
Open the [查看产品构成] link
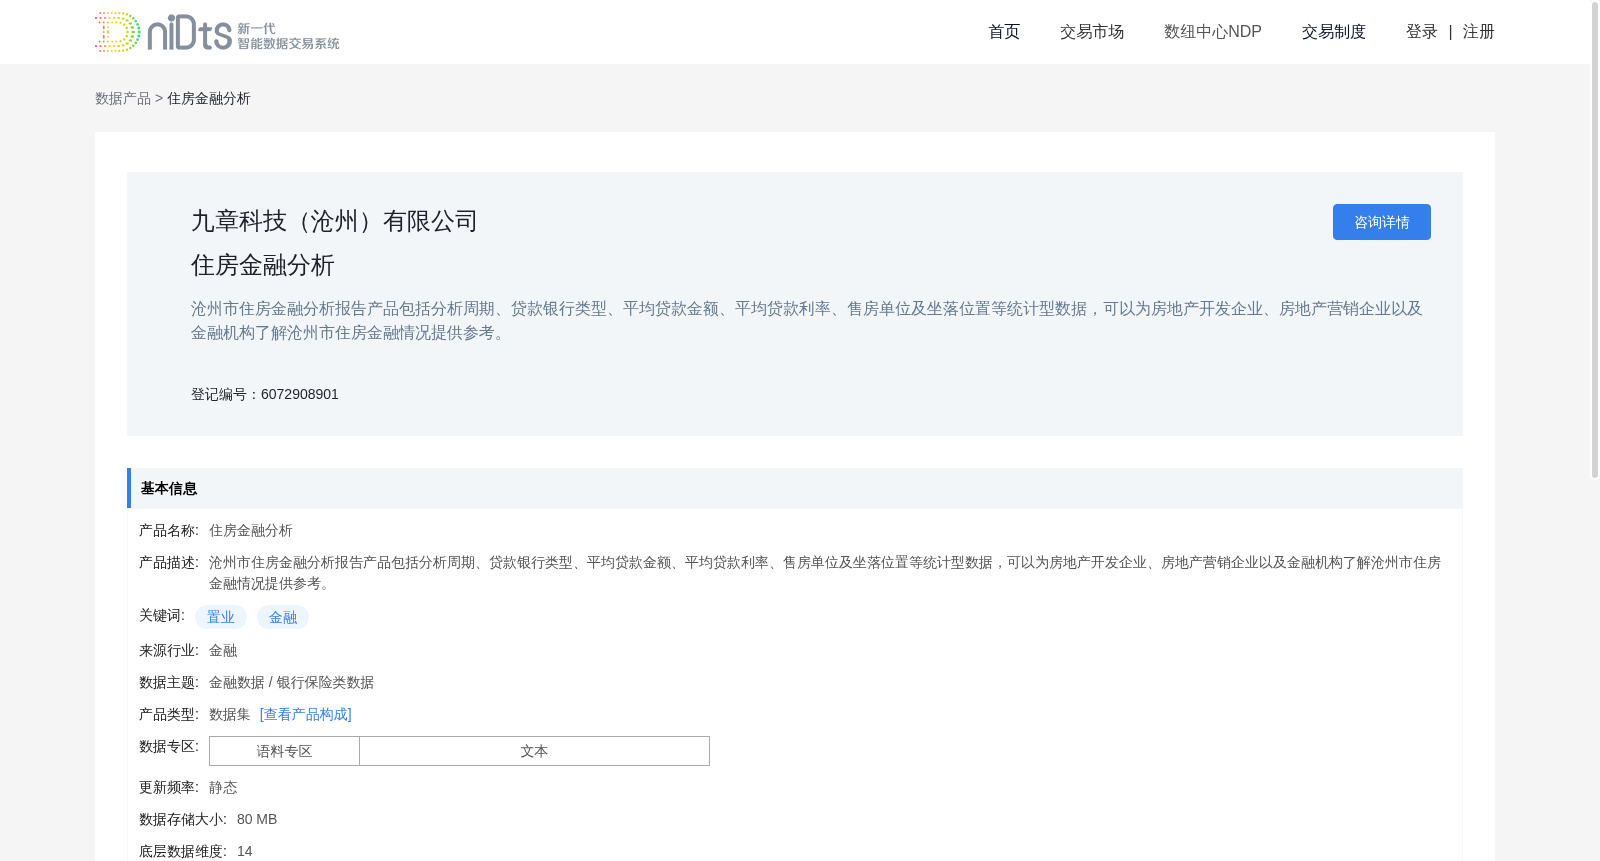click(306, 714)
